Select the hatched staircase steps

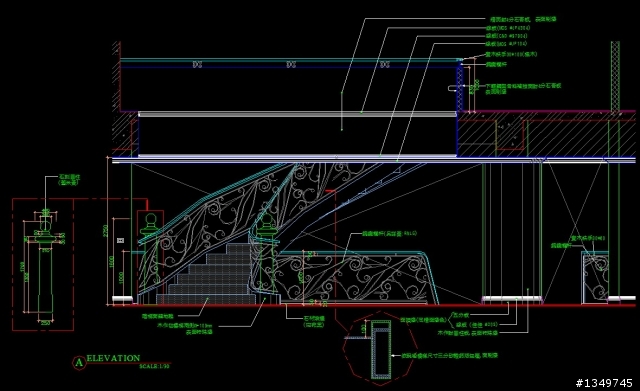(x=207, y=274)
